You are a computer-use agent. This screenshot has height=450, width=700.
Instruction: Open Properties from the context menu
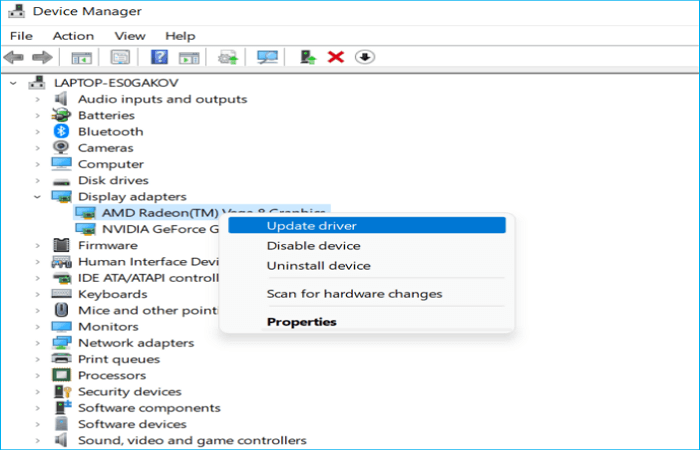pos(367,322)
